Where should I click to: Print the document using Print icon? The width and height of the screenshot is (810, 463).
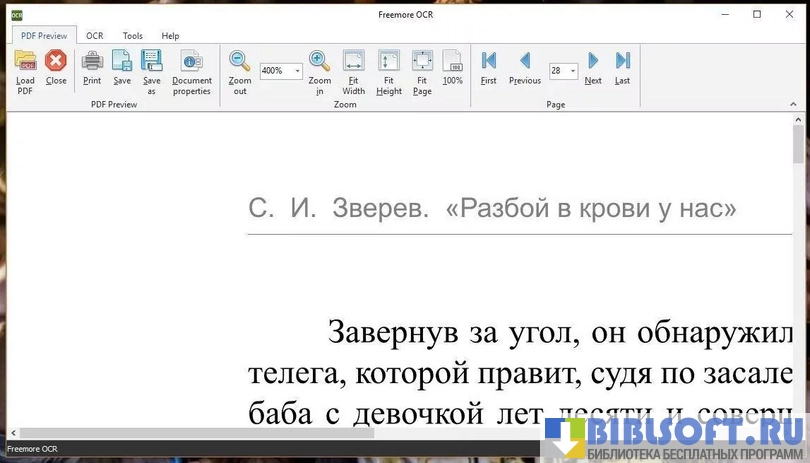(92, 63)
